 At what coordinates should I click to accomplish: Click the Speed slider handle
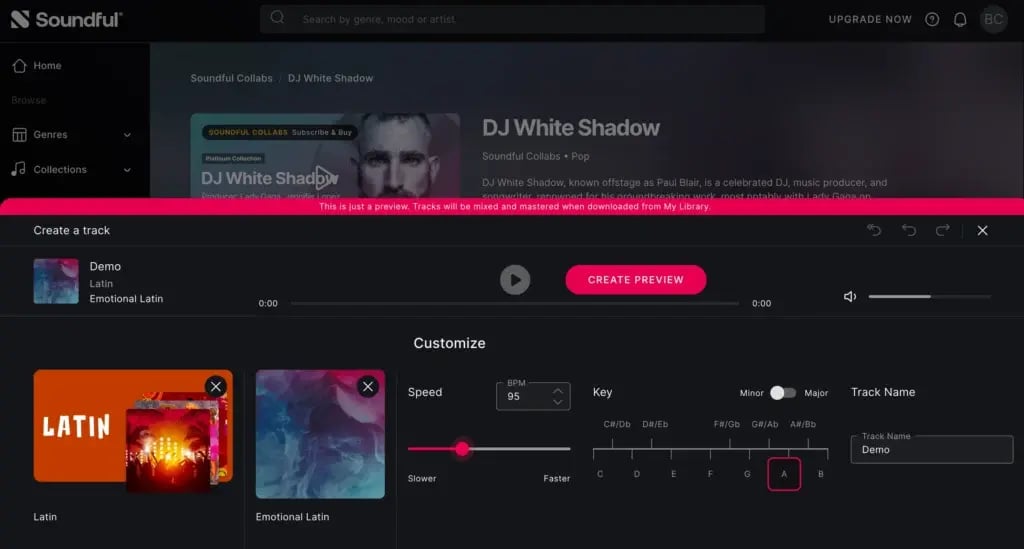click(x=462, y=449)
